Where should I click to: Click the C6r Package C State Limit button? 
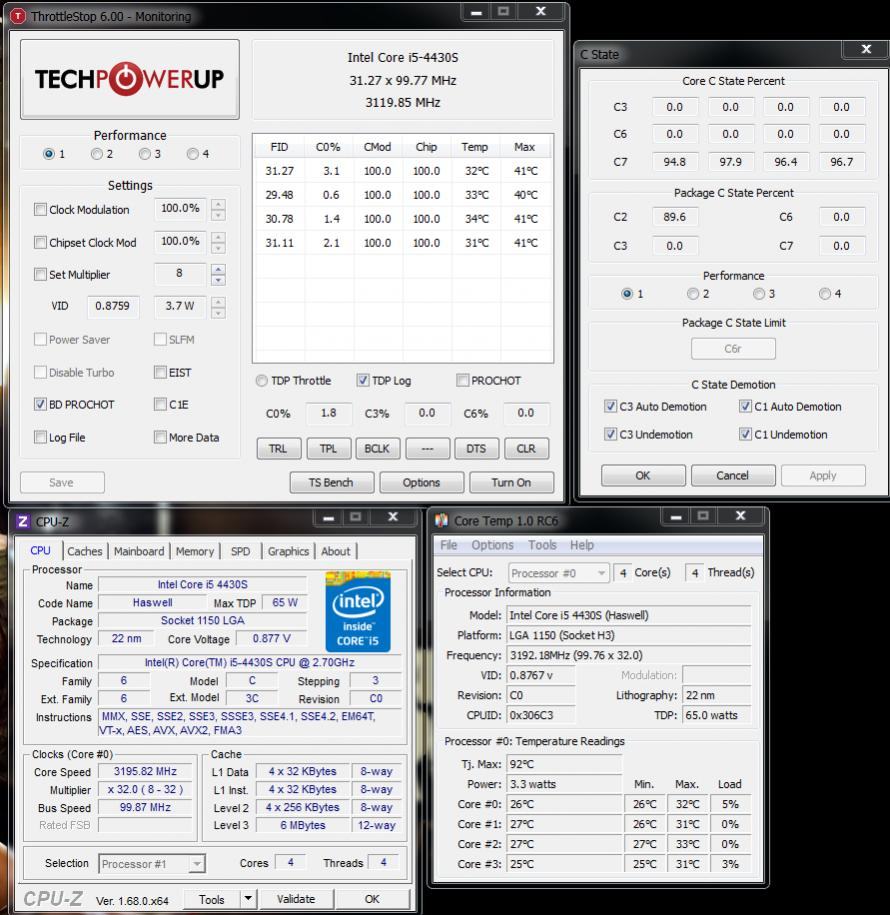point(733,349)
